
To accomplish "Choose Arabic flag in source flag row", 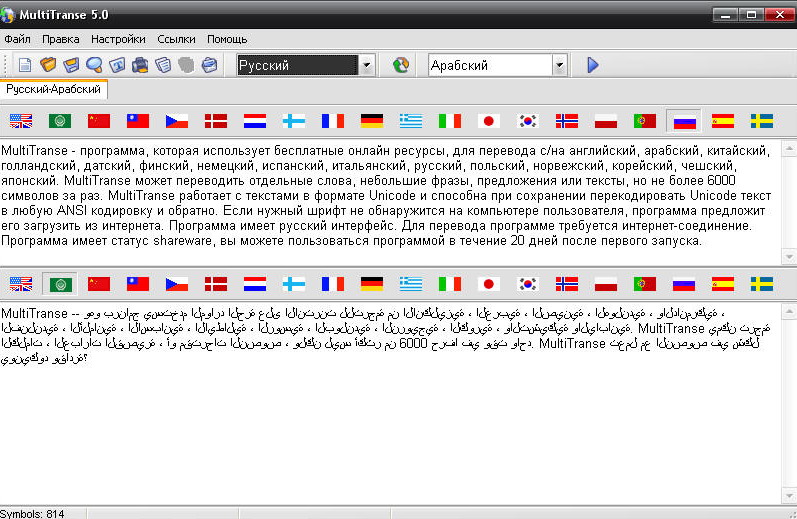I will (x=60, y=121).
